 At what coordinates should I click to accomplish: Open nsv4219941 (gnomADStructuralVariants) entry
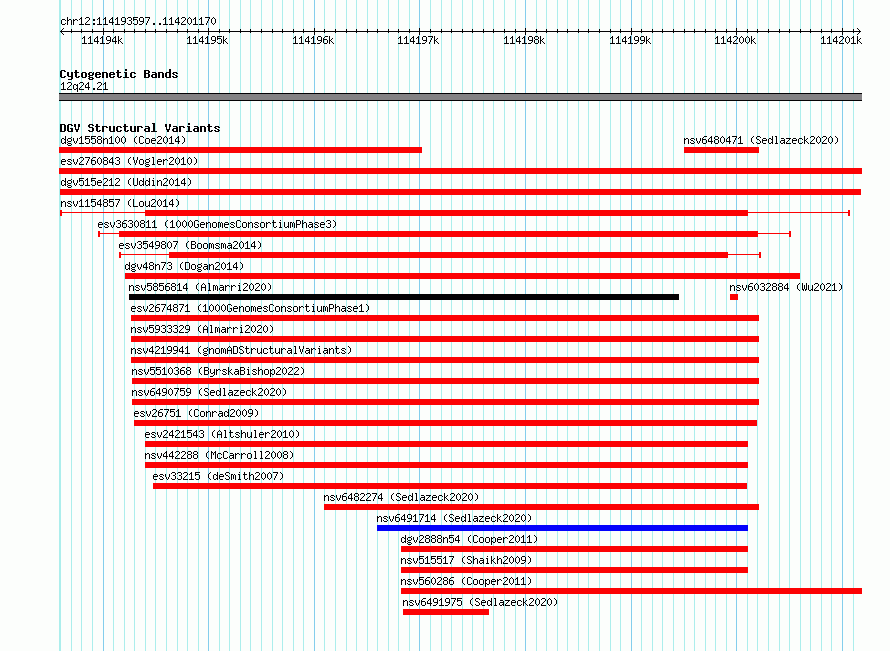click(x=241, y=350)
